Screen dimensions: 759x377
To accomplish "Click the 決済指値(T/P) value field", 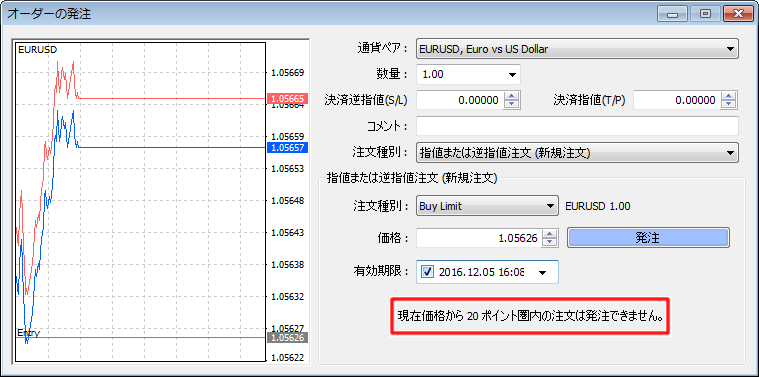I will click(676, 100).
